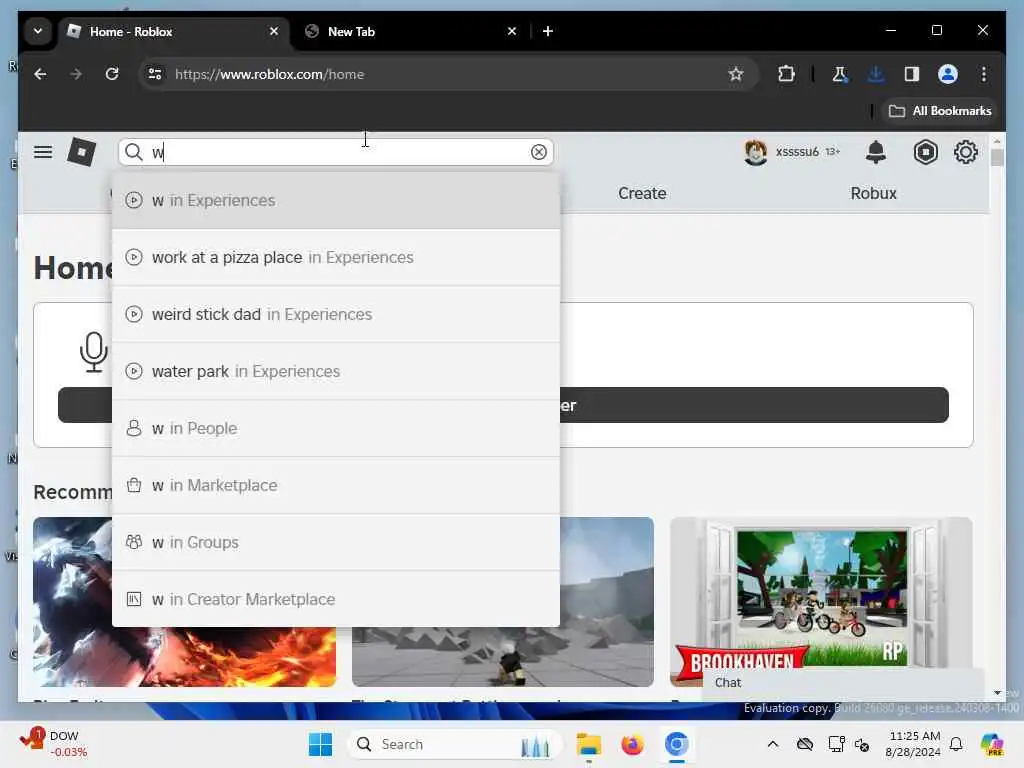Open Chrome profile avatar
Image resolution: width=1024 pixels, height=768 pixels.
(x=948, y=74)
